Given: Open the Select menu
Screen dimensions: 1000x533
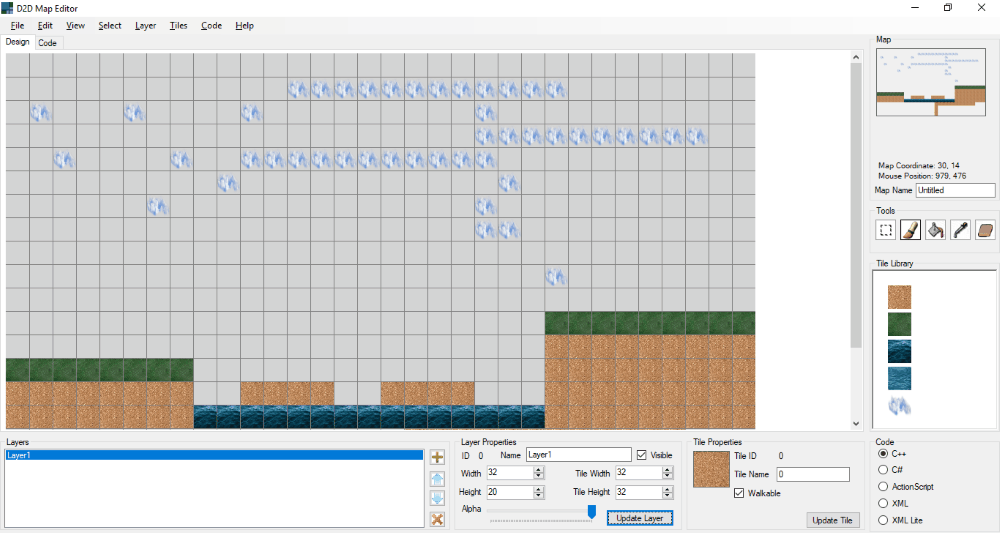Looking at the screenshot, I should [110, 26].
